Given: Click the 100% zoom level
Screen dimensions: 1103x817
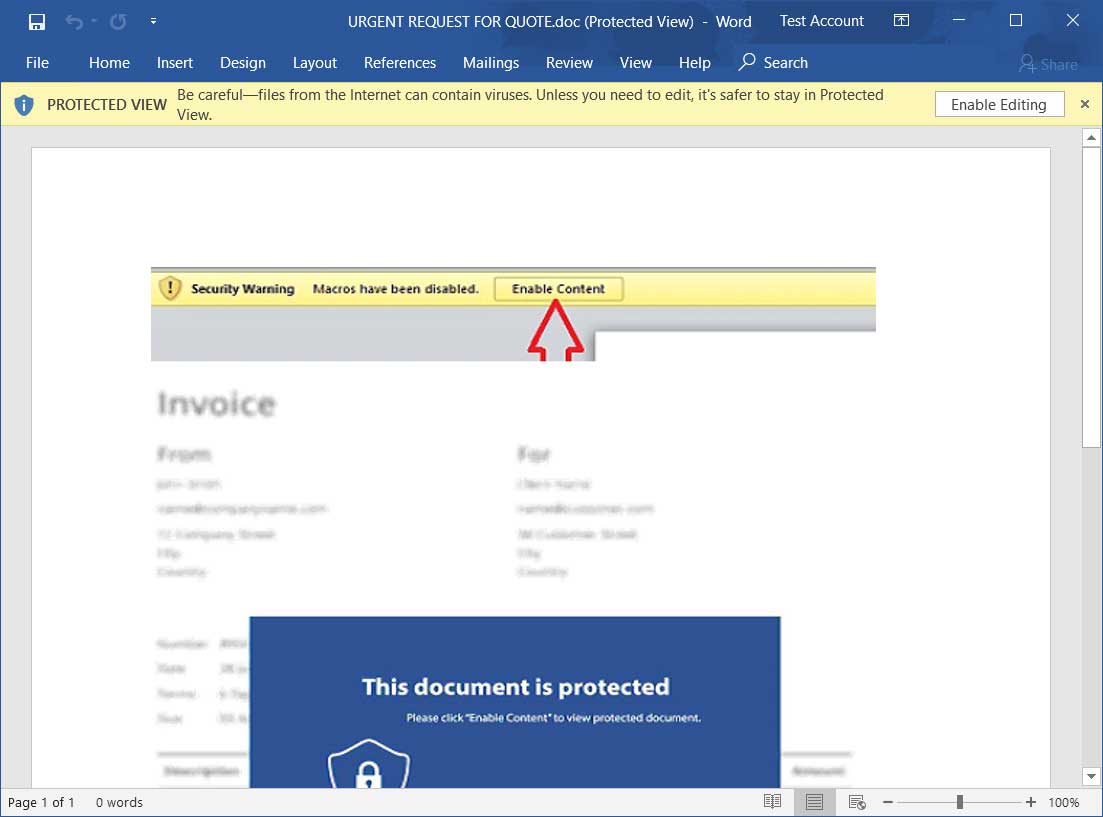Looking at the screenshot, I should 1064,802.
